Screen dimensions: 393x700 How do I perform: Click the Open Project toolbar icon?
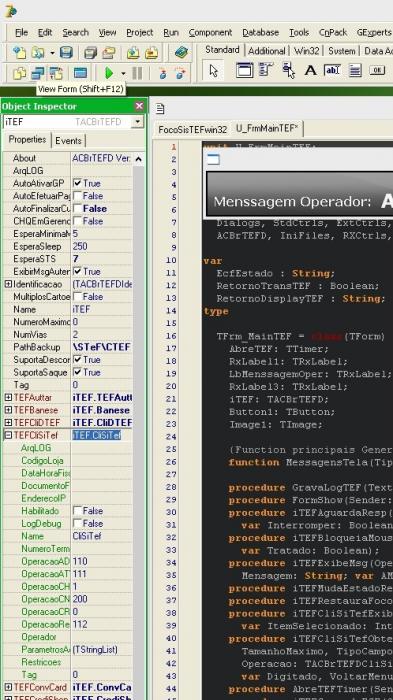point(109,53)
